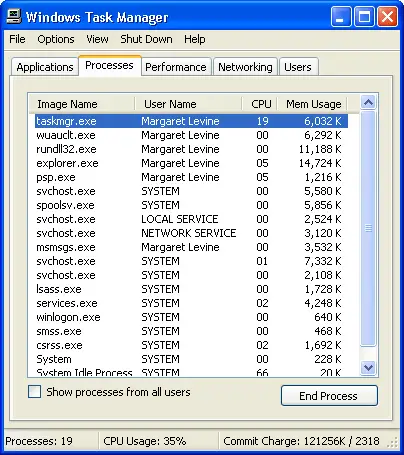The image size is (404, 455).
Task: Sort by the CPU column header
Action: [259, 104]
